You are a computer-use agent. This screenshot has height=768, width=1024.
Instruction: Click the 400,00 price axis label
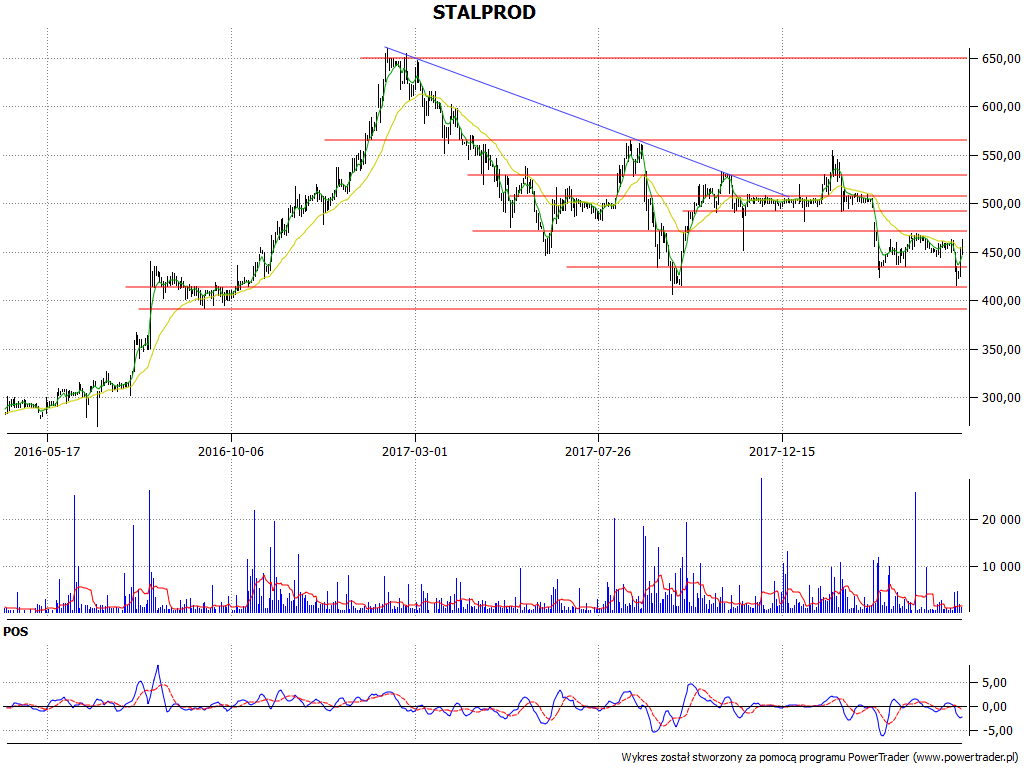(1001, 300)
